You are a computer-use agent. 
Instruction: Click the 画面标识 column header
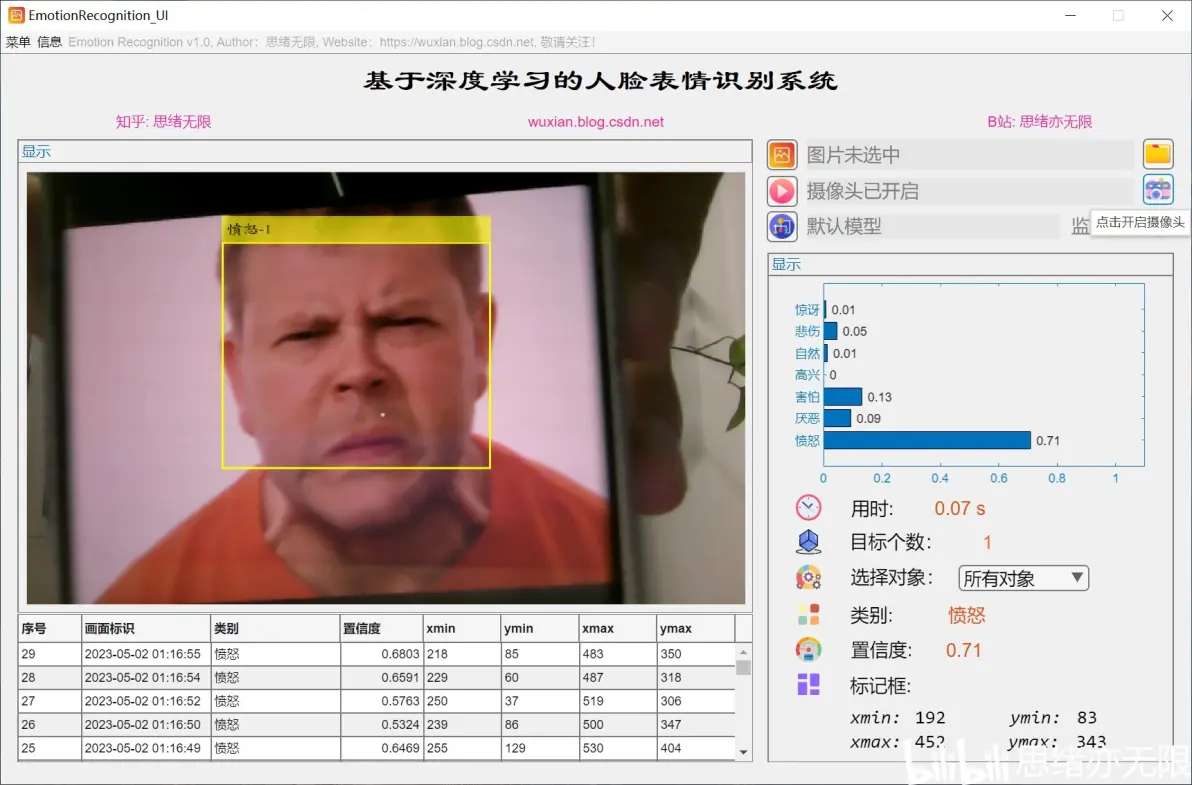pos(146,628)
